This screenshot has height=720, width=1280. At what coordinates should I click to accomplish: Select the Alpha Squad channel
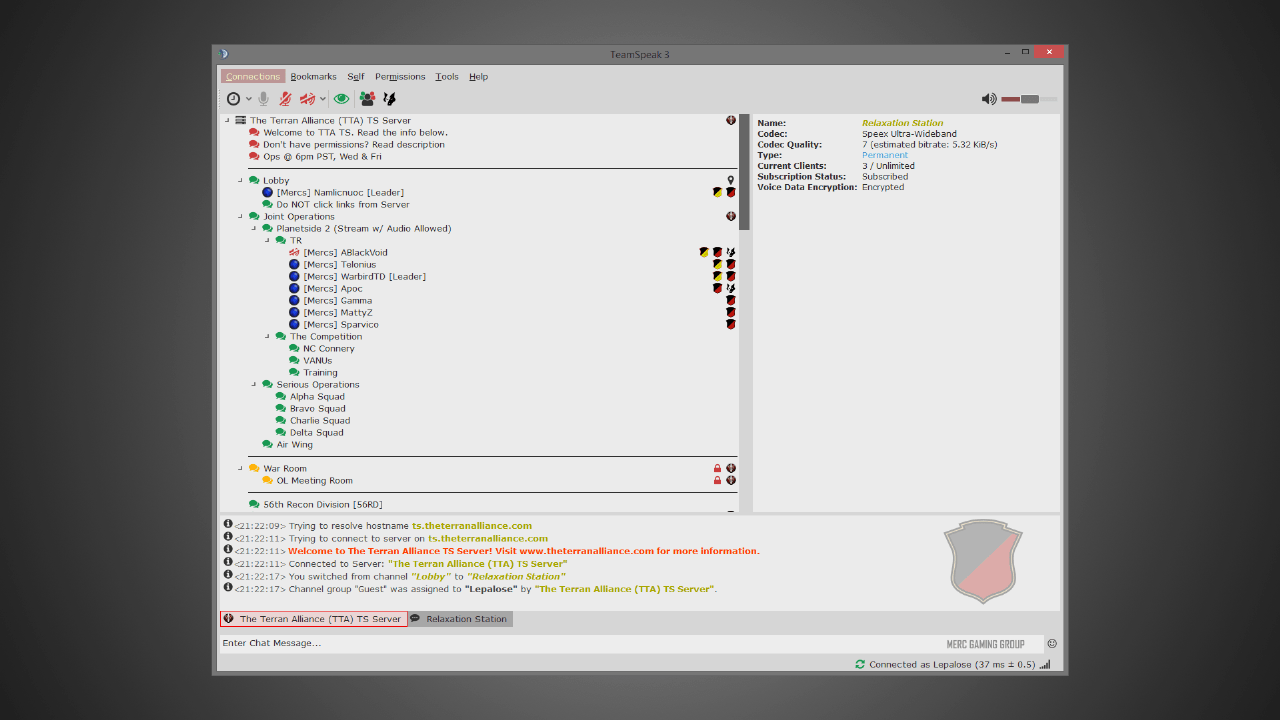coord(317,396)
